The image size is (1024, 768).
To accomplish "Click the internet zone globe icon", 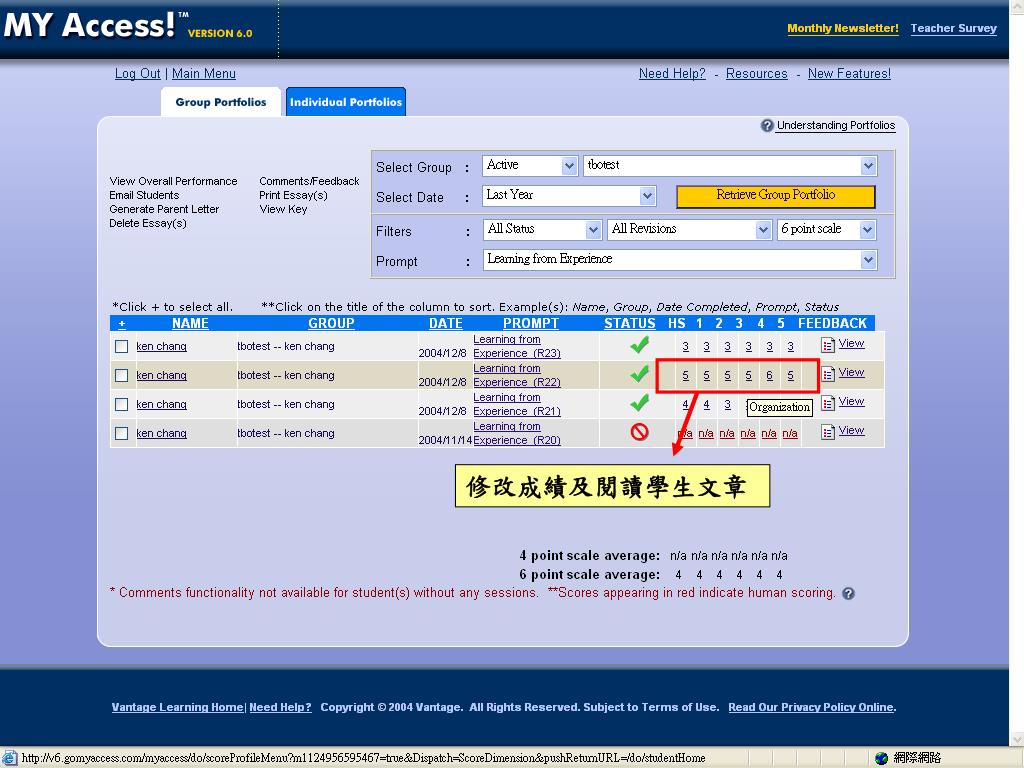I will point(882,758).
